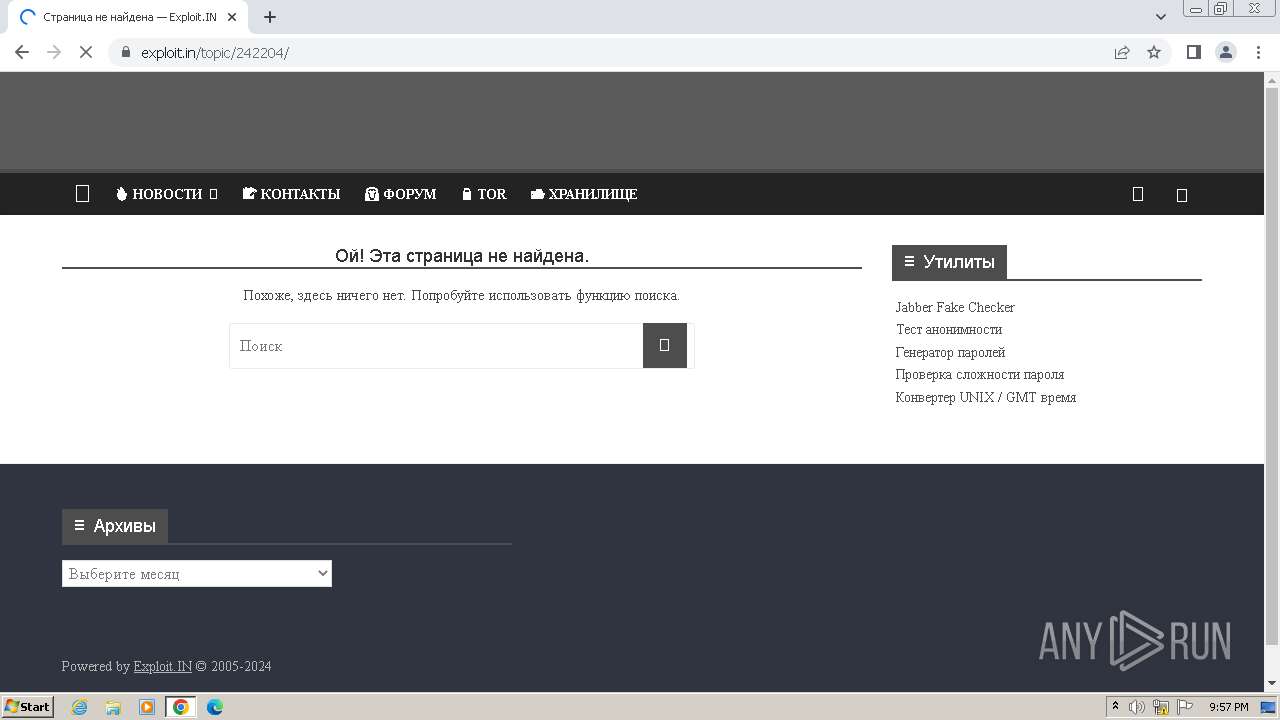
Task: Click the share page icon in address bar
Action: (1122, 52)
